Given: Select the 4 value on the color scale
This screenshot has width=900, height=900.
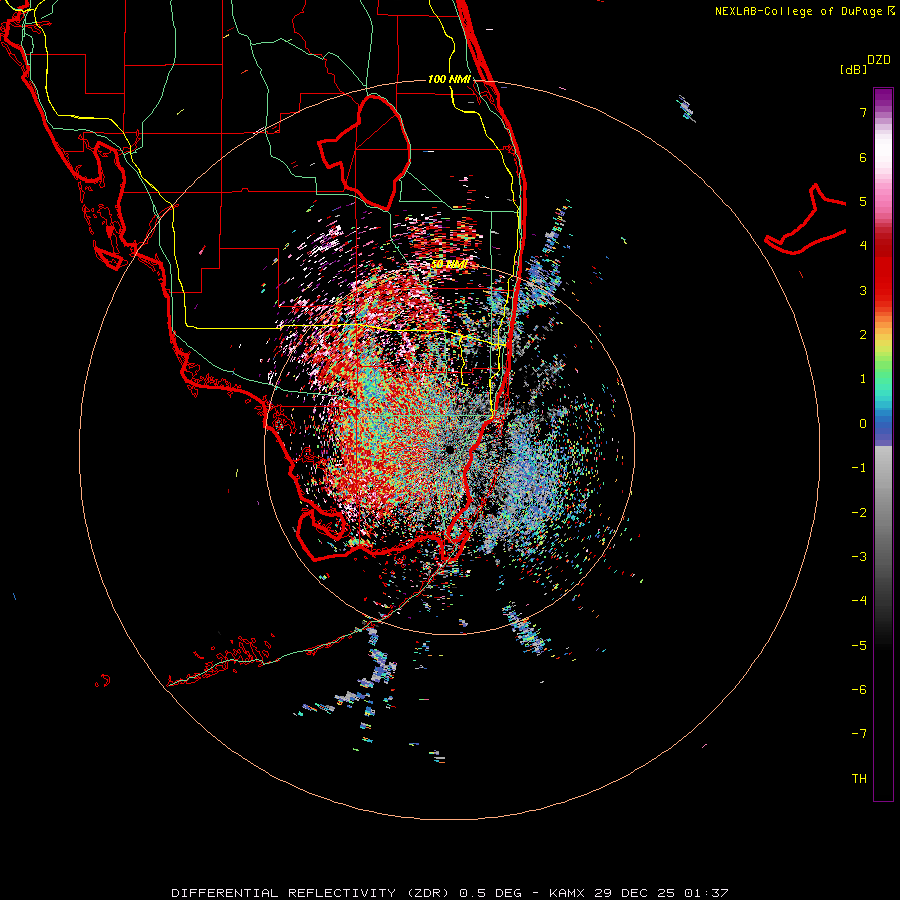Looking at the screenshot, I should pyautogui.click(x=863, y=245).
